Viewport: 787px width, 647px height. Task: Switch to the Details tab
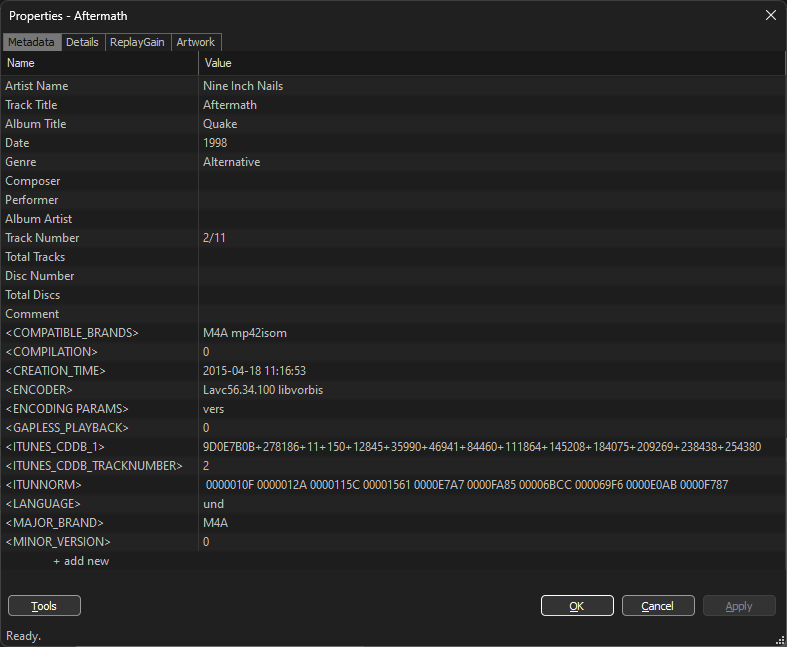[82, 42]
